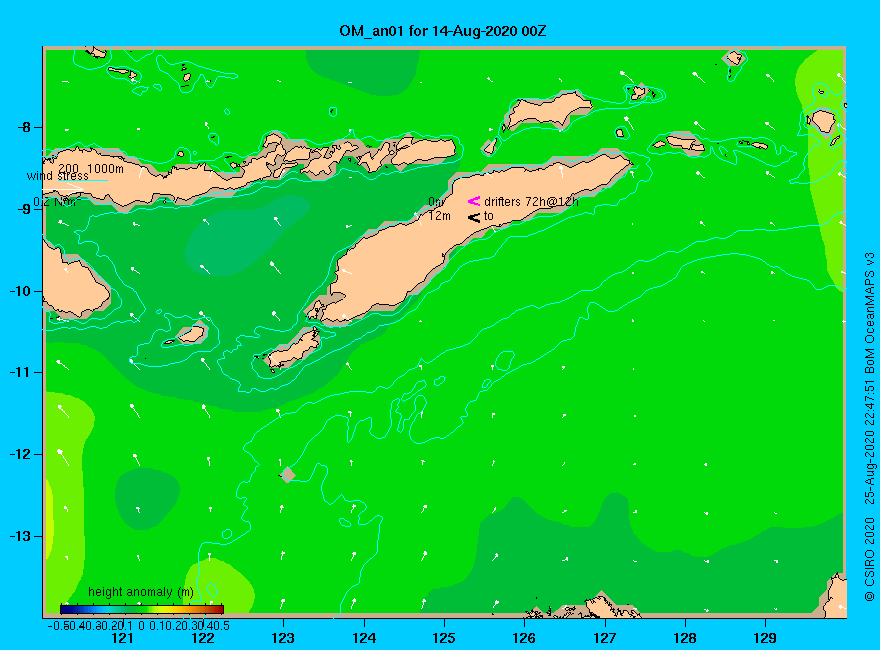Click latitude tick label -12
This screenshot has width=880, height=650.
[x=19, y=454]
